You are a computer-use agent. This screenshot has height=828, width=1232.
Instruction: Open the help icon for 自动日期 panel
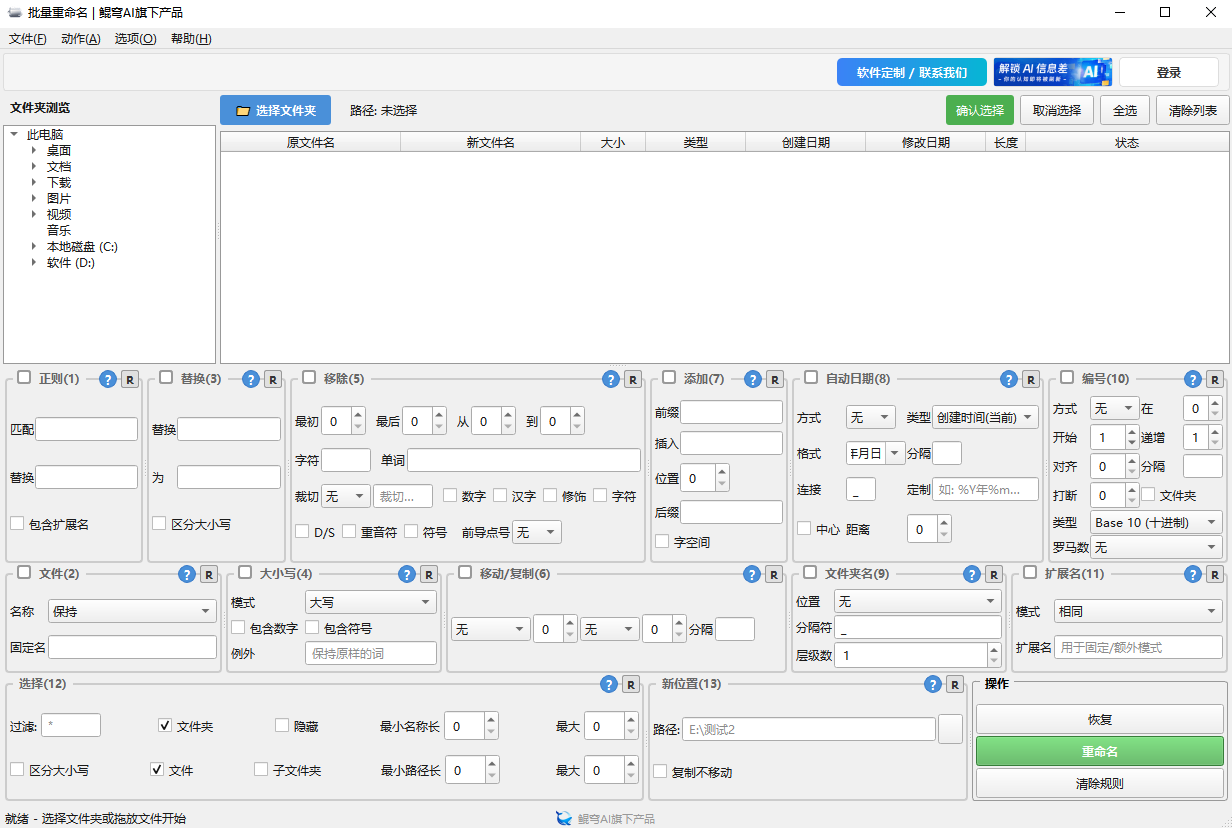point(1008,379)
